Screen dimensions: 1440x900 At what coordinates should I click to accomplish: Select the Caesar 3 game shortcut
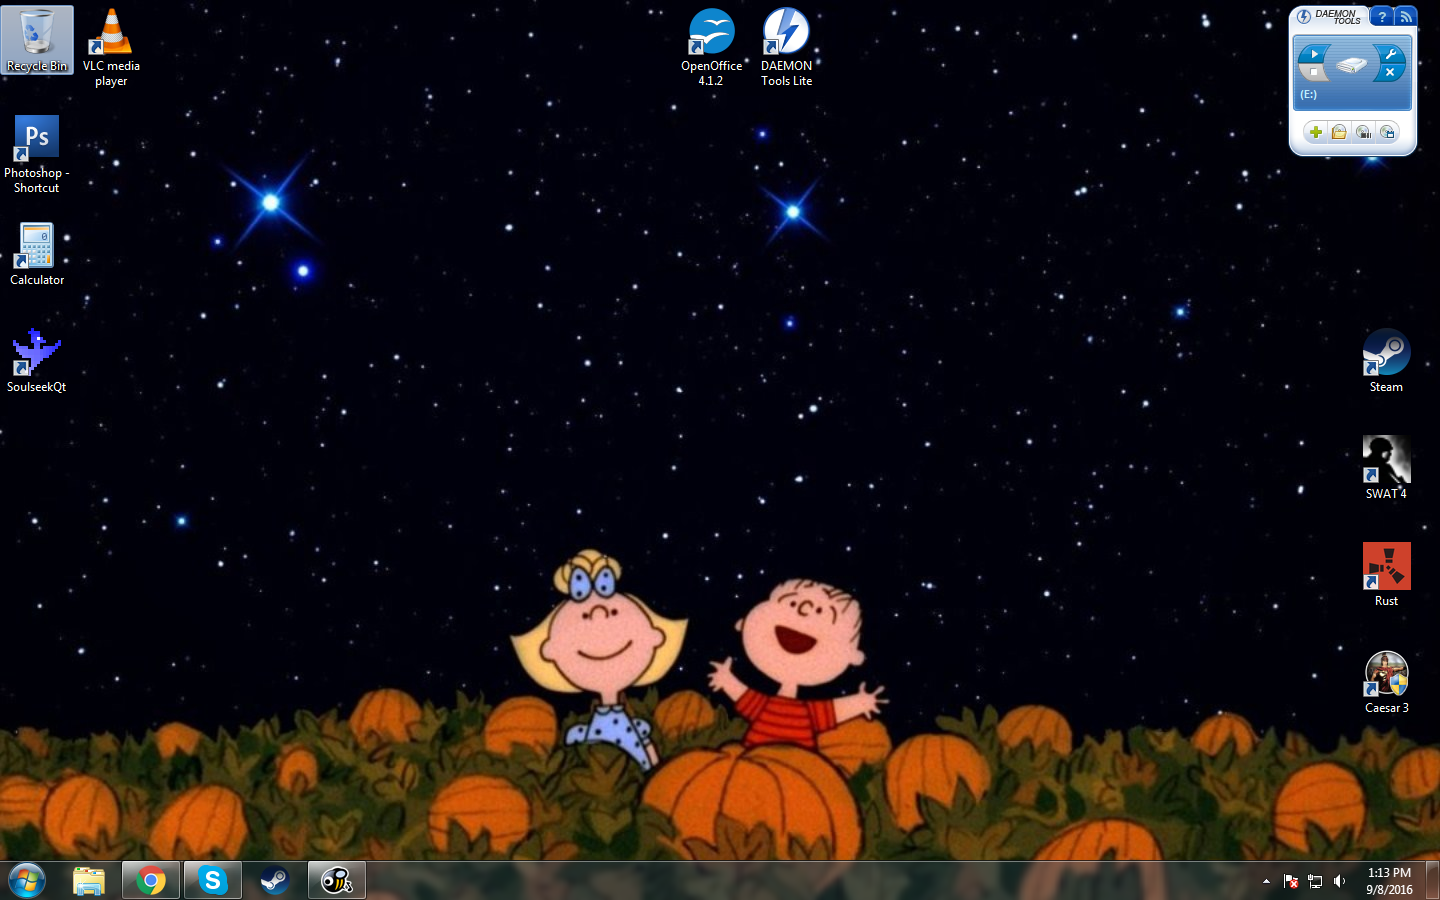click(1387, 682)
